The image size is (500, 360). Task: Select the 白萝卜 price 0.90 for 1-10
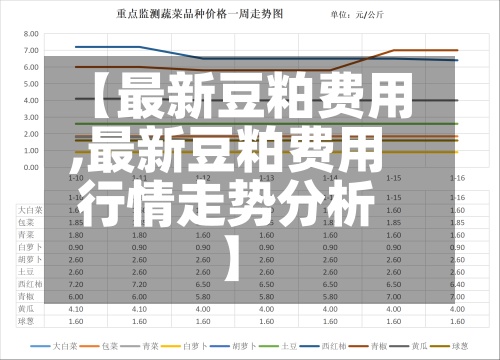coord(76,247)
